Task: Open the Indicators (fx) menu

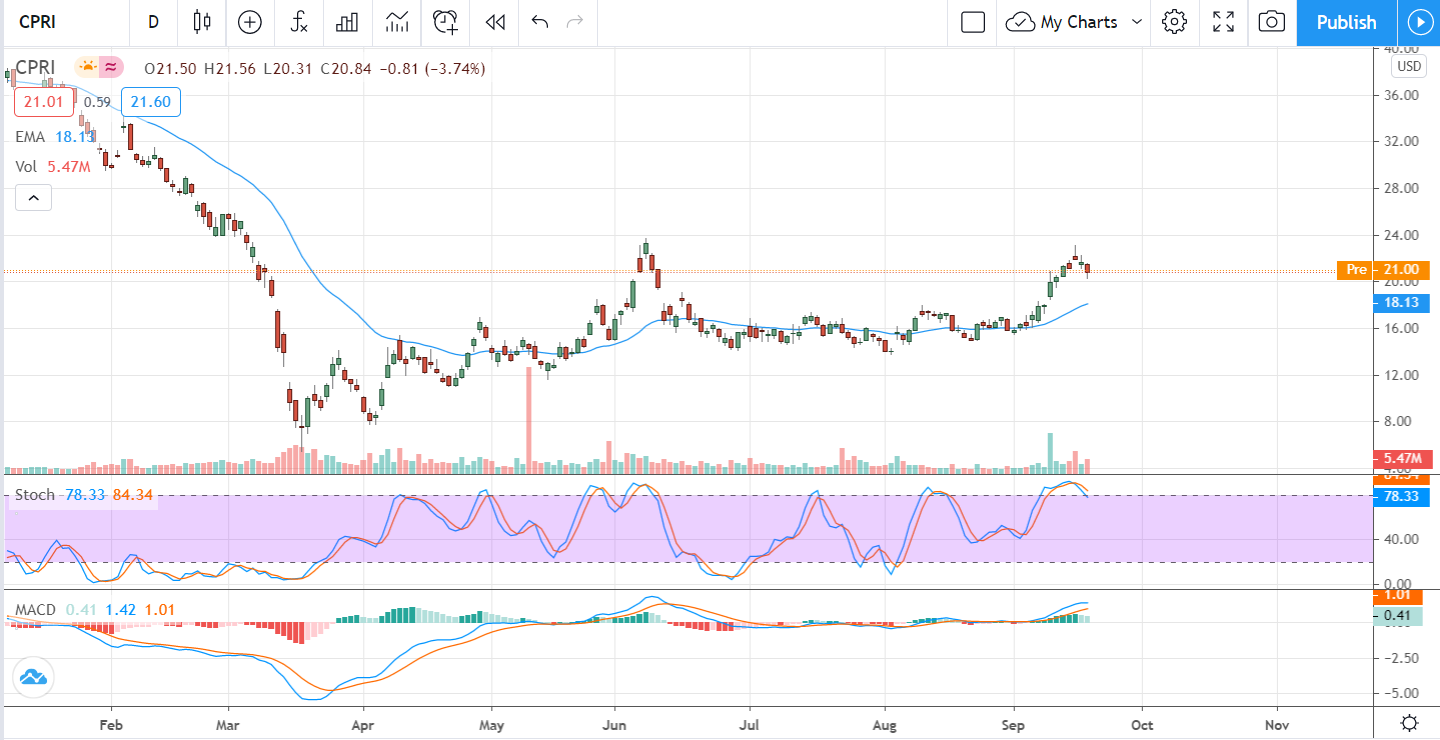Action: (x=299, y=22)
